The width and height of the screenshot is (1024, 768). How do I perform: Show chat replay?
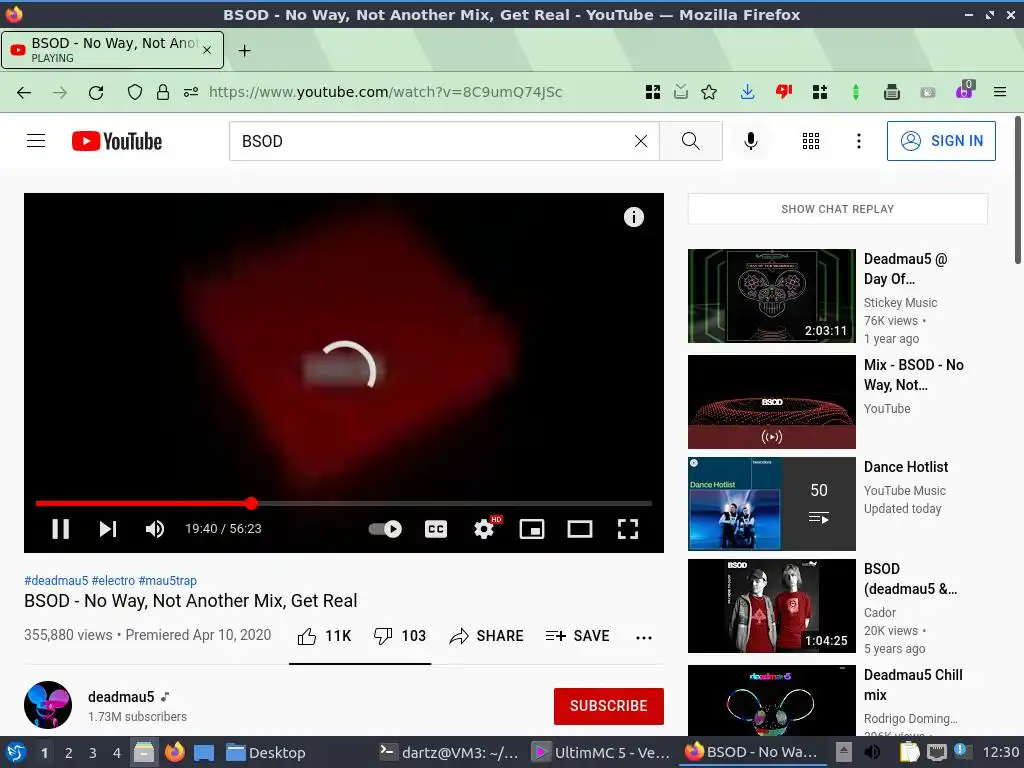pos(837,209)
